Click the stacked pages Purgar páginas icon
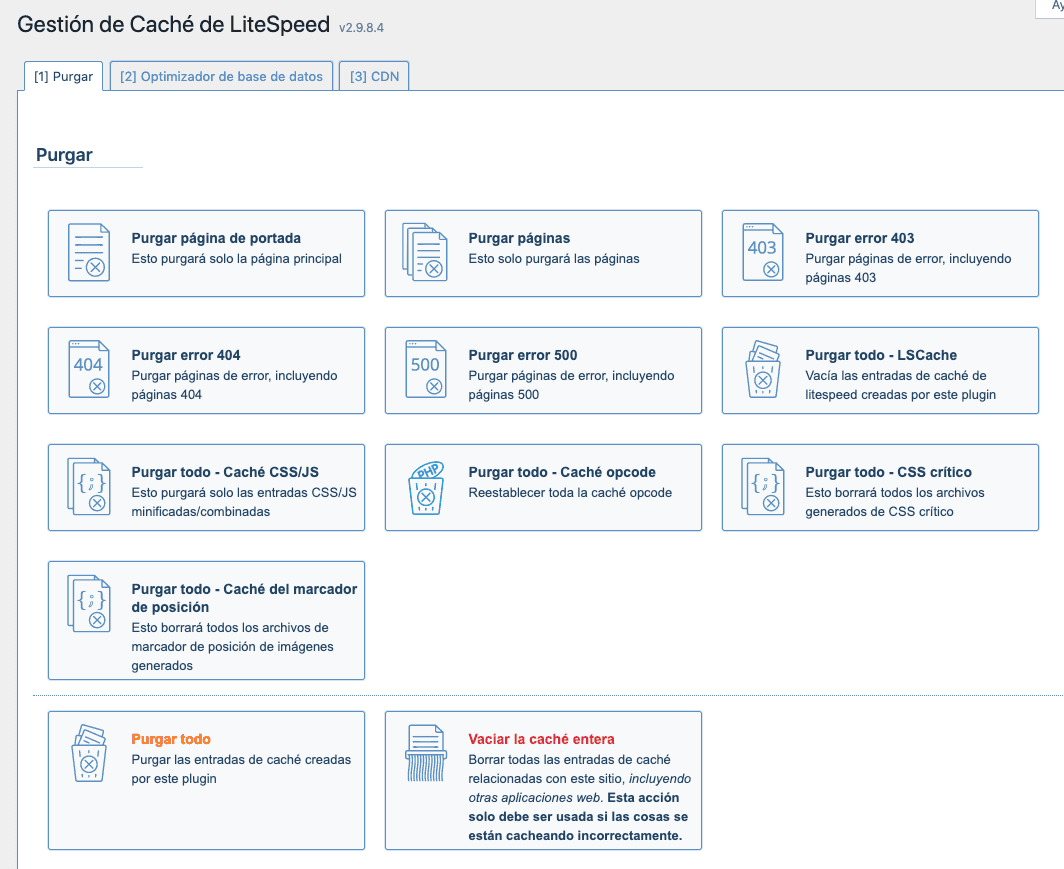1064x869 pixels. (x=425, y=252)
